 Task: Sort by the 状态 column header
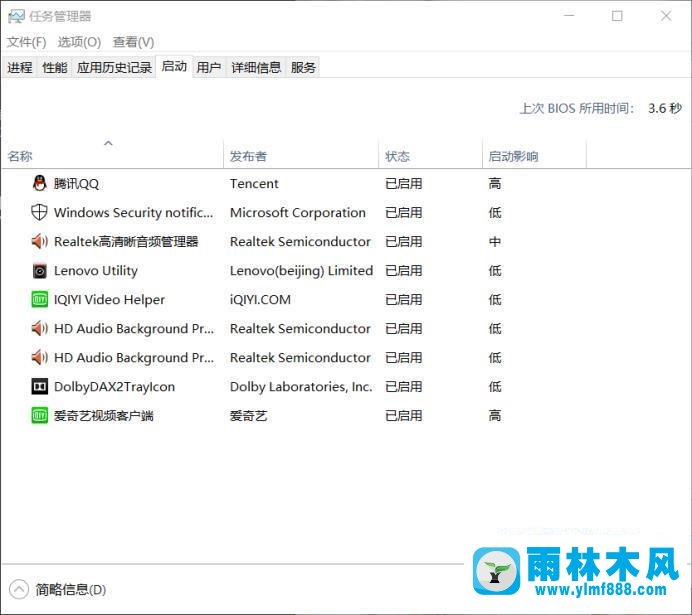pyautogui.click(x=430, y=156)
